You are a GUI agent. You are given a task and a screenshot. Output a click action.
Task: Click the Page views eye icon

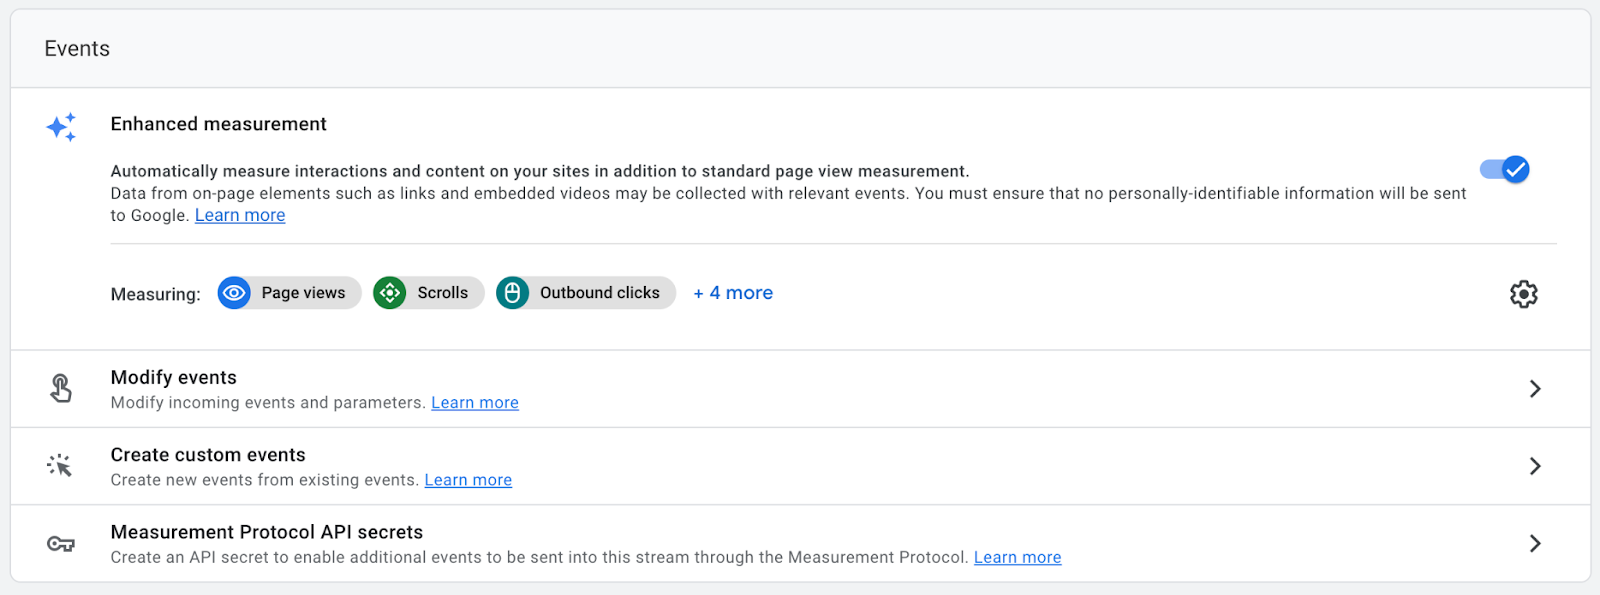[x=234, y=293]
